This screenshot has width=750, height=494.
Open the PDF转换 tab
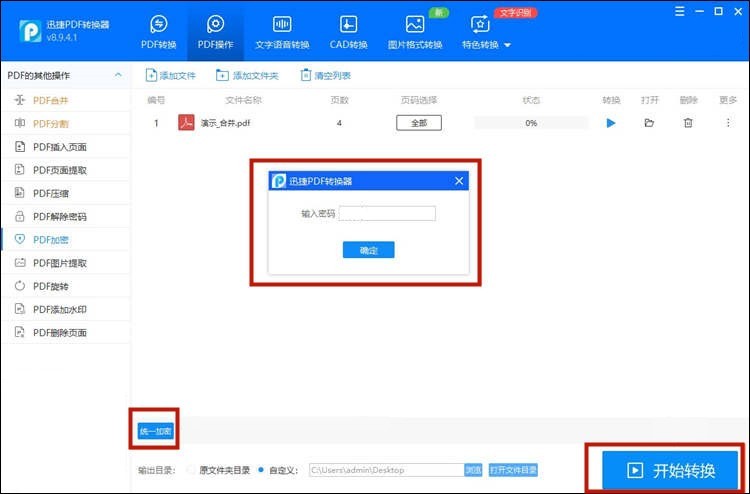pos(158,32)
